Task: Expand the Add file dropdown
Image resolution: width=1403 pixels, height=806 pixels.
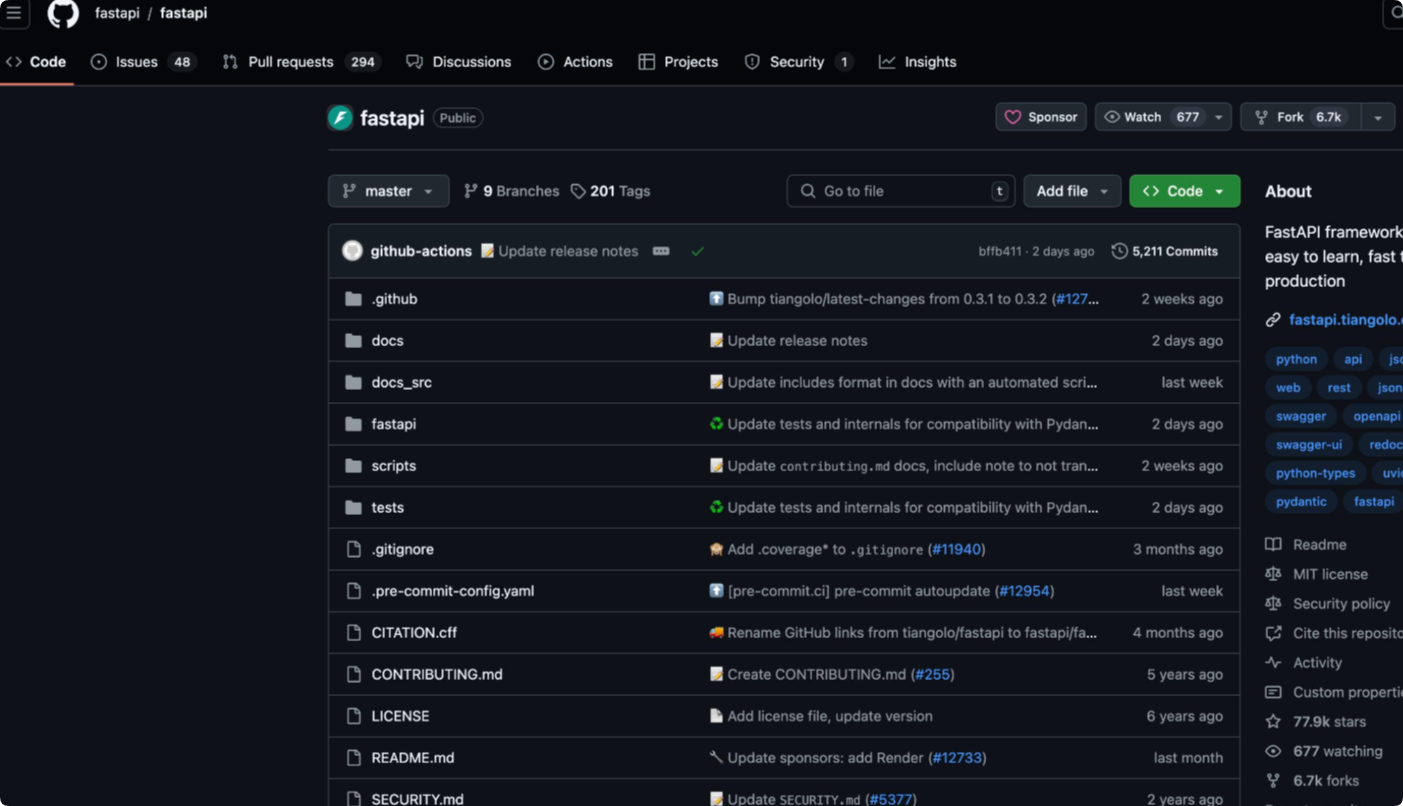Action: pos(1072,191)
